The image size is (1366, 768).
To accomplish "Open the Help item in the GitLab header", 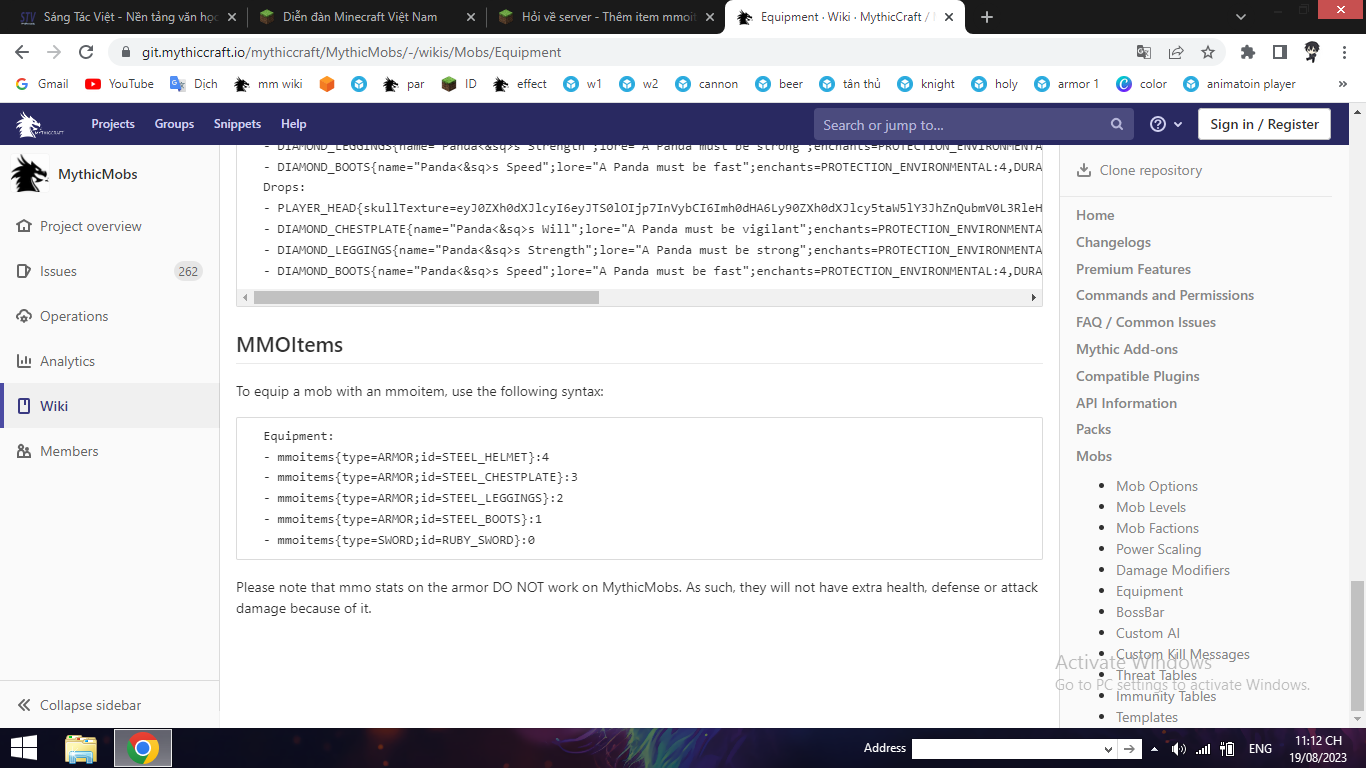I will pyautogui.click(x=294, y=124).
